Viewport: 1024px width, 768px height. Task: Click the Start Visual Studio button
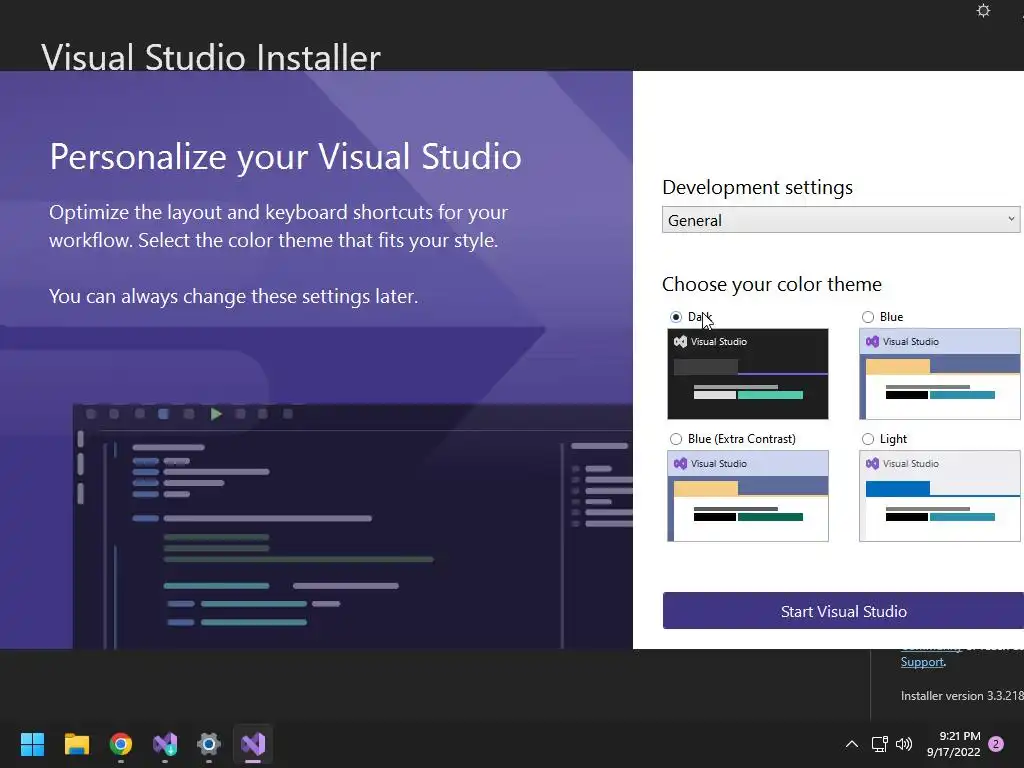coord(843,611)
